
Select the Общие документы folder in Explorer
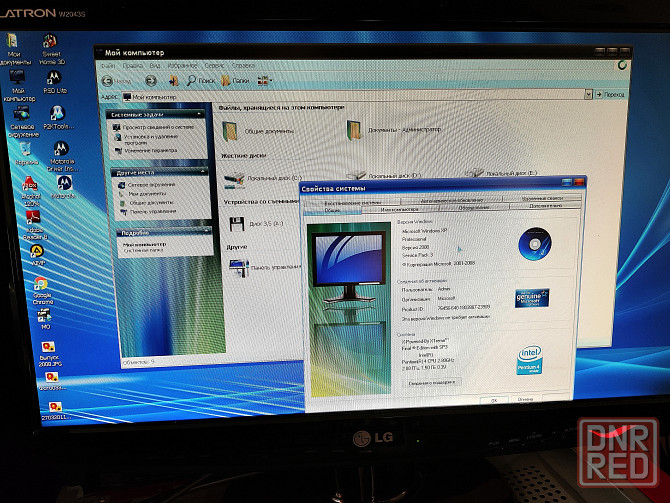click(x=259, y=131)
